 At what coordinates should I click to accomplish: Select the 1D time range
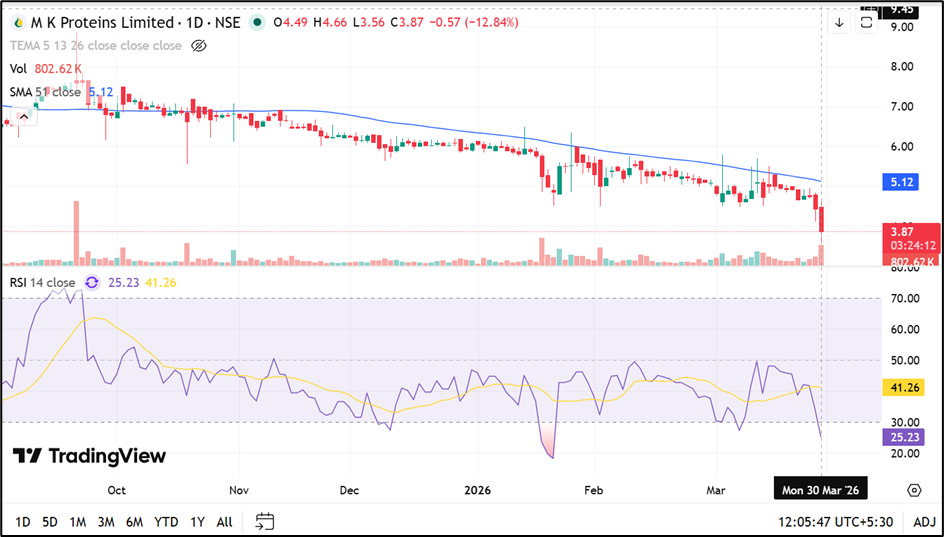(x=22, y=521)
